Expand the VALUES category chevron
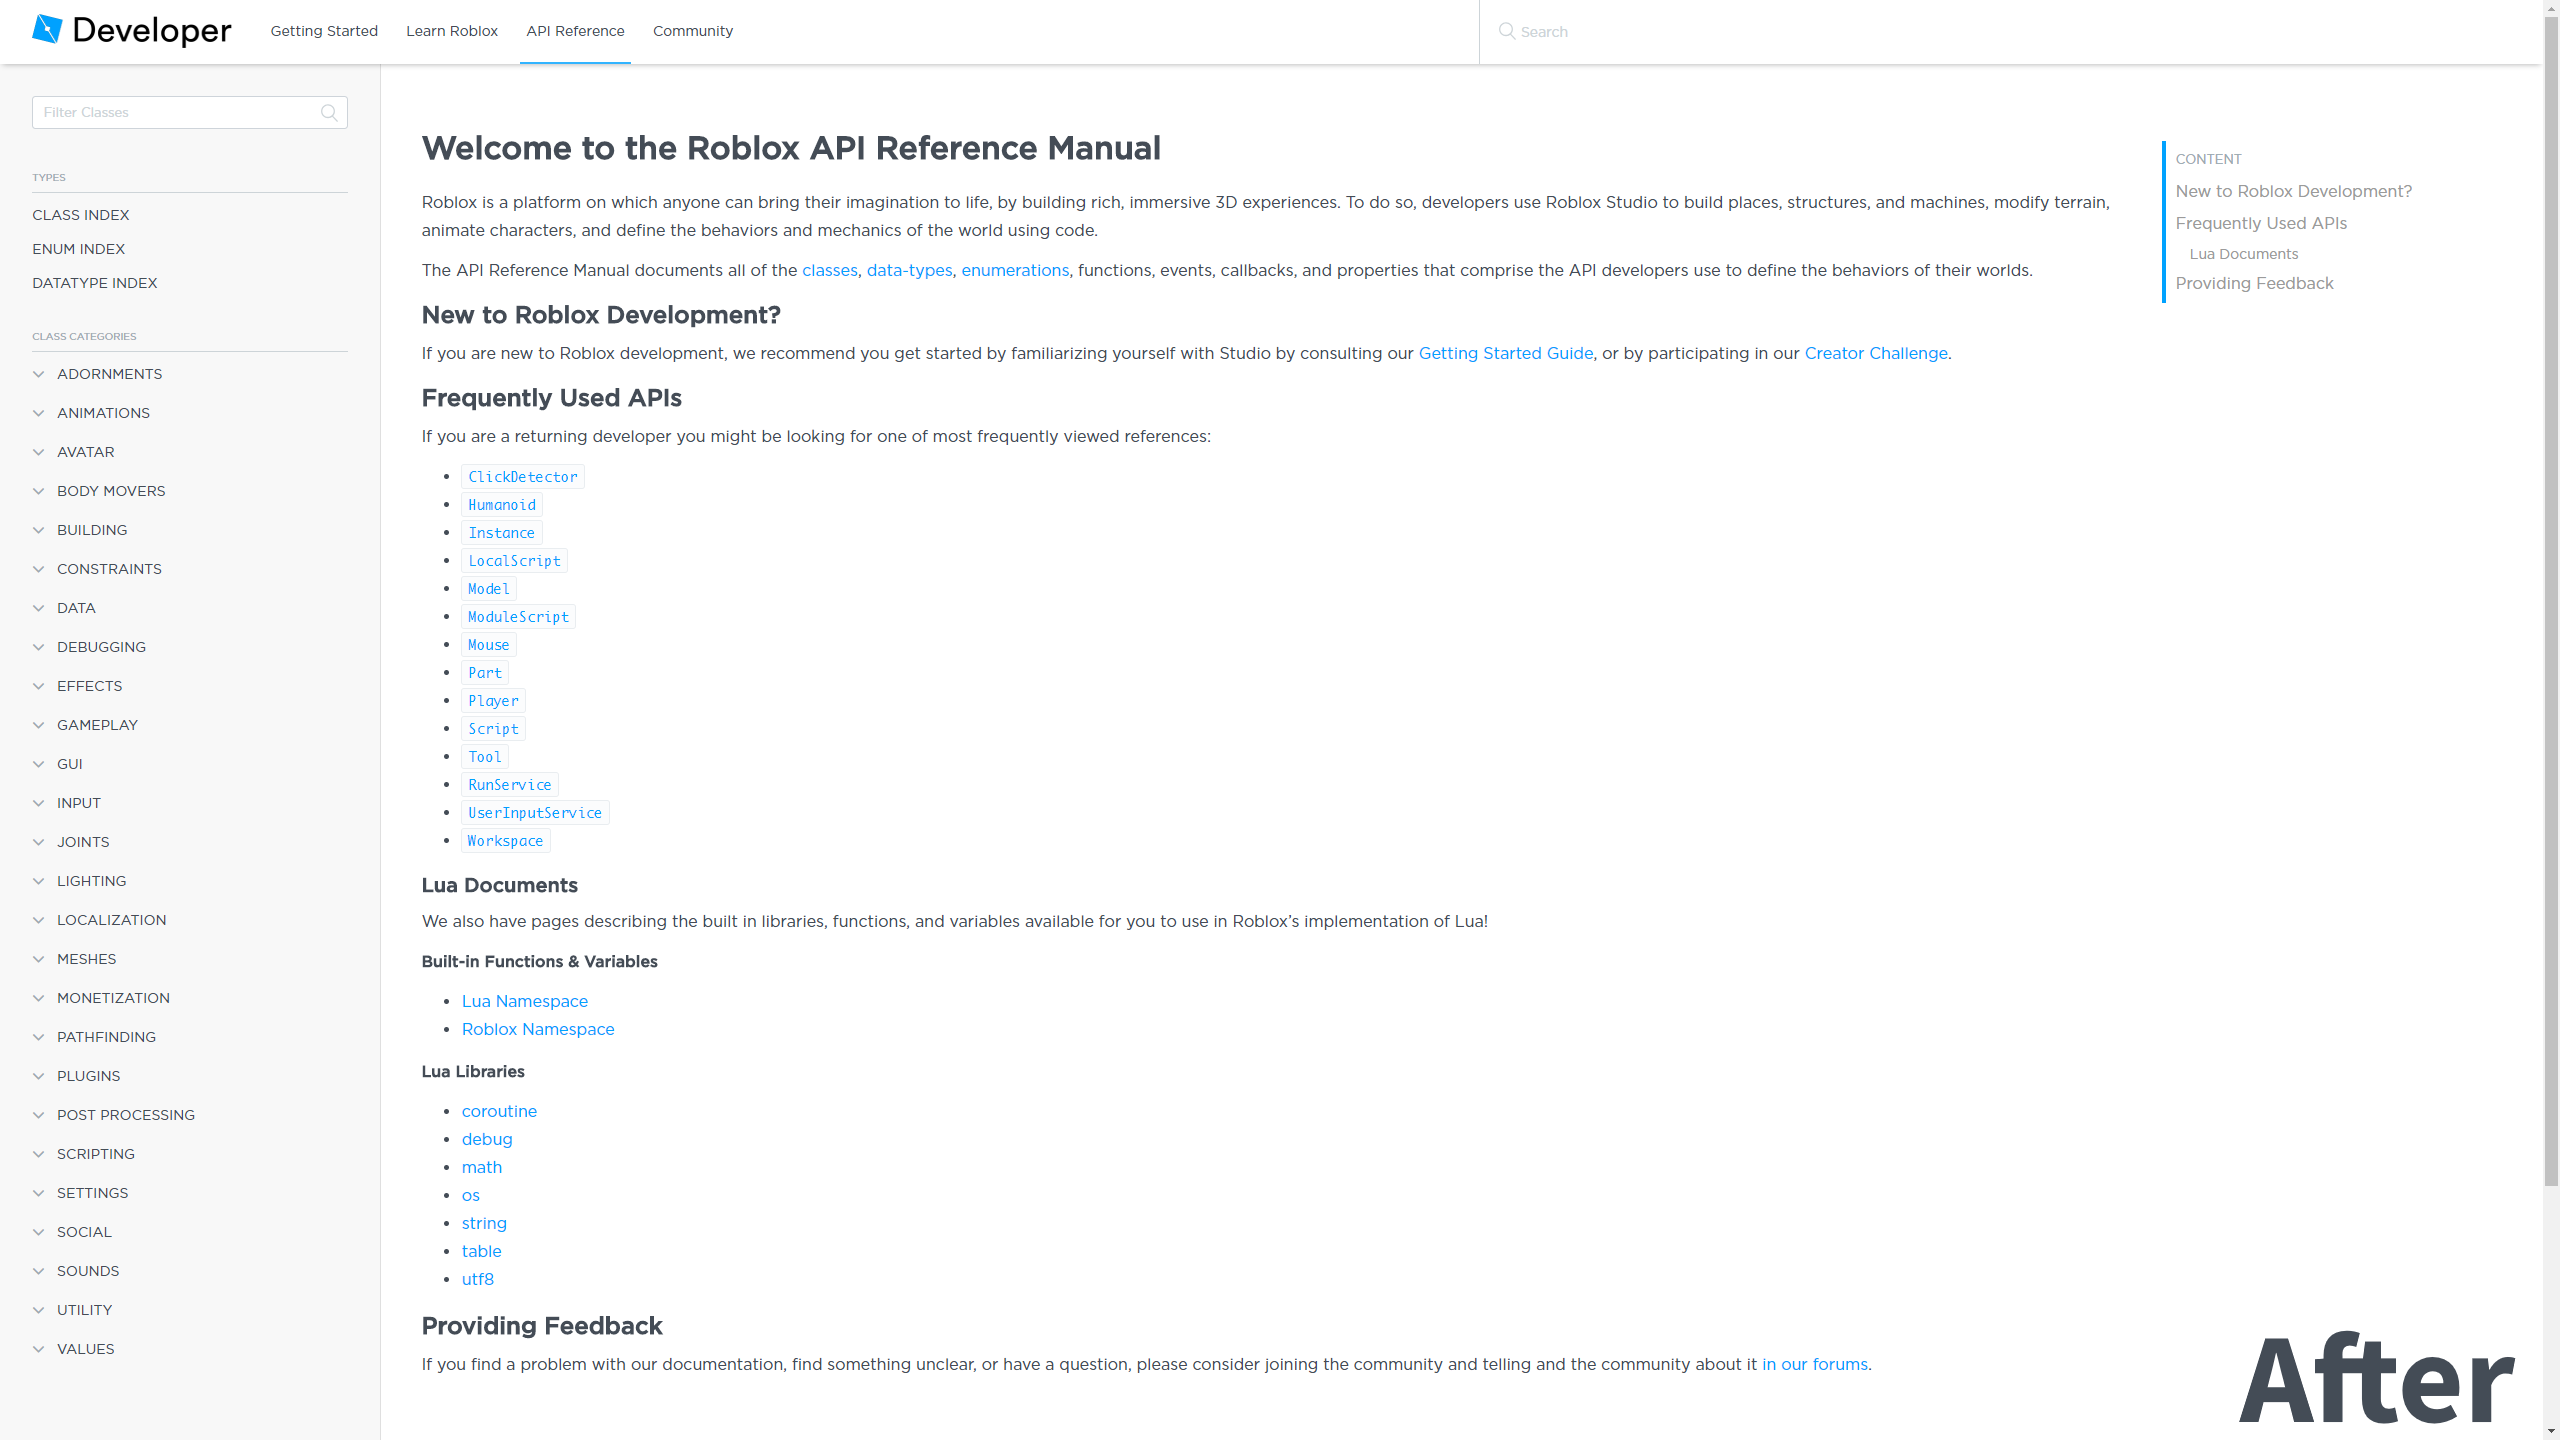Viewport: 2560px width, 1440px height. pos(38,1349)
